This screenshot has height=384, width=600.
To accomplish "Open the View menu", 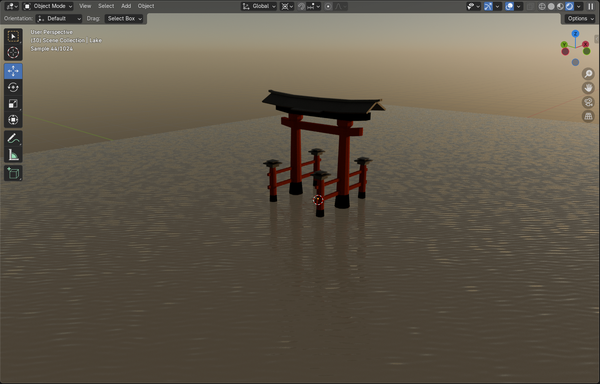I will [x=85, y=6].
